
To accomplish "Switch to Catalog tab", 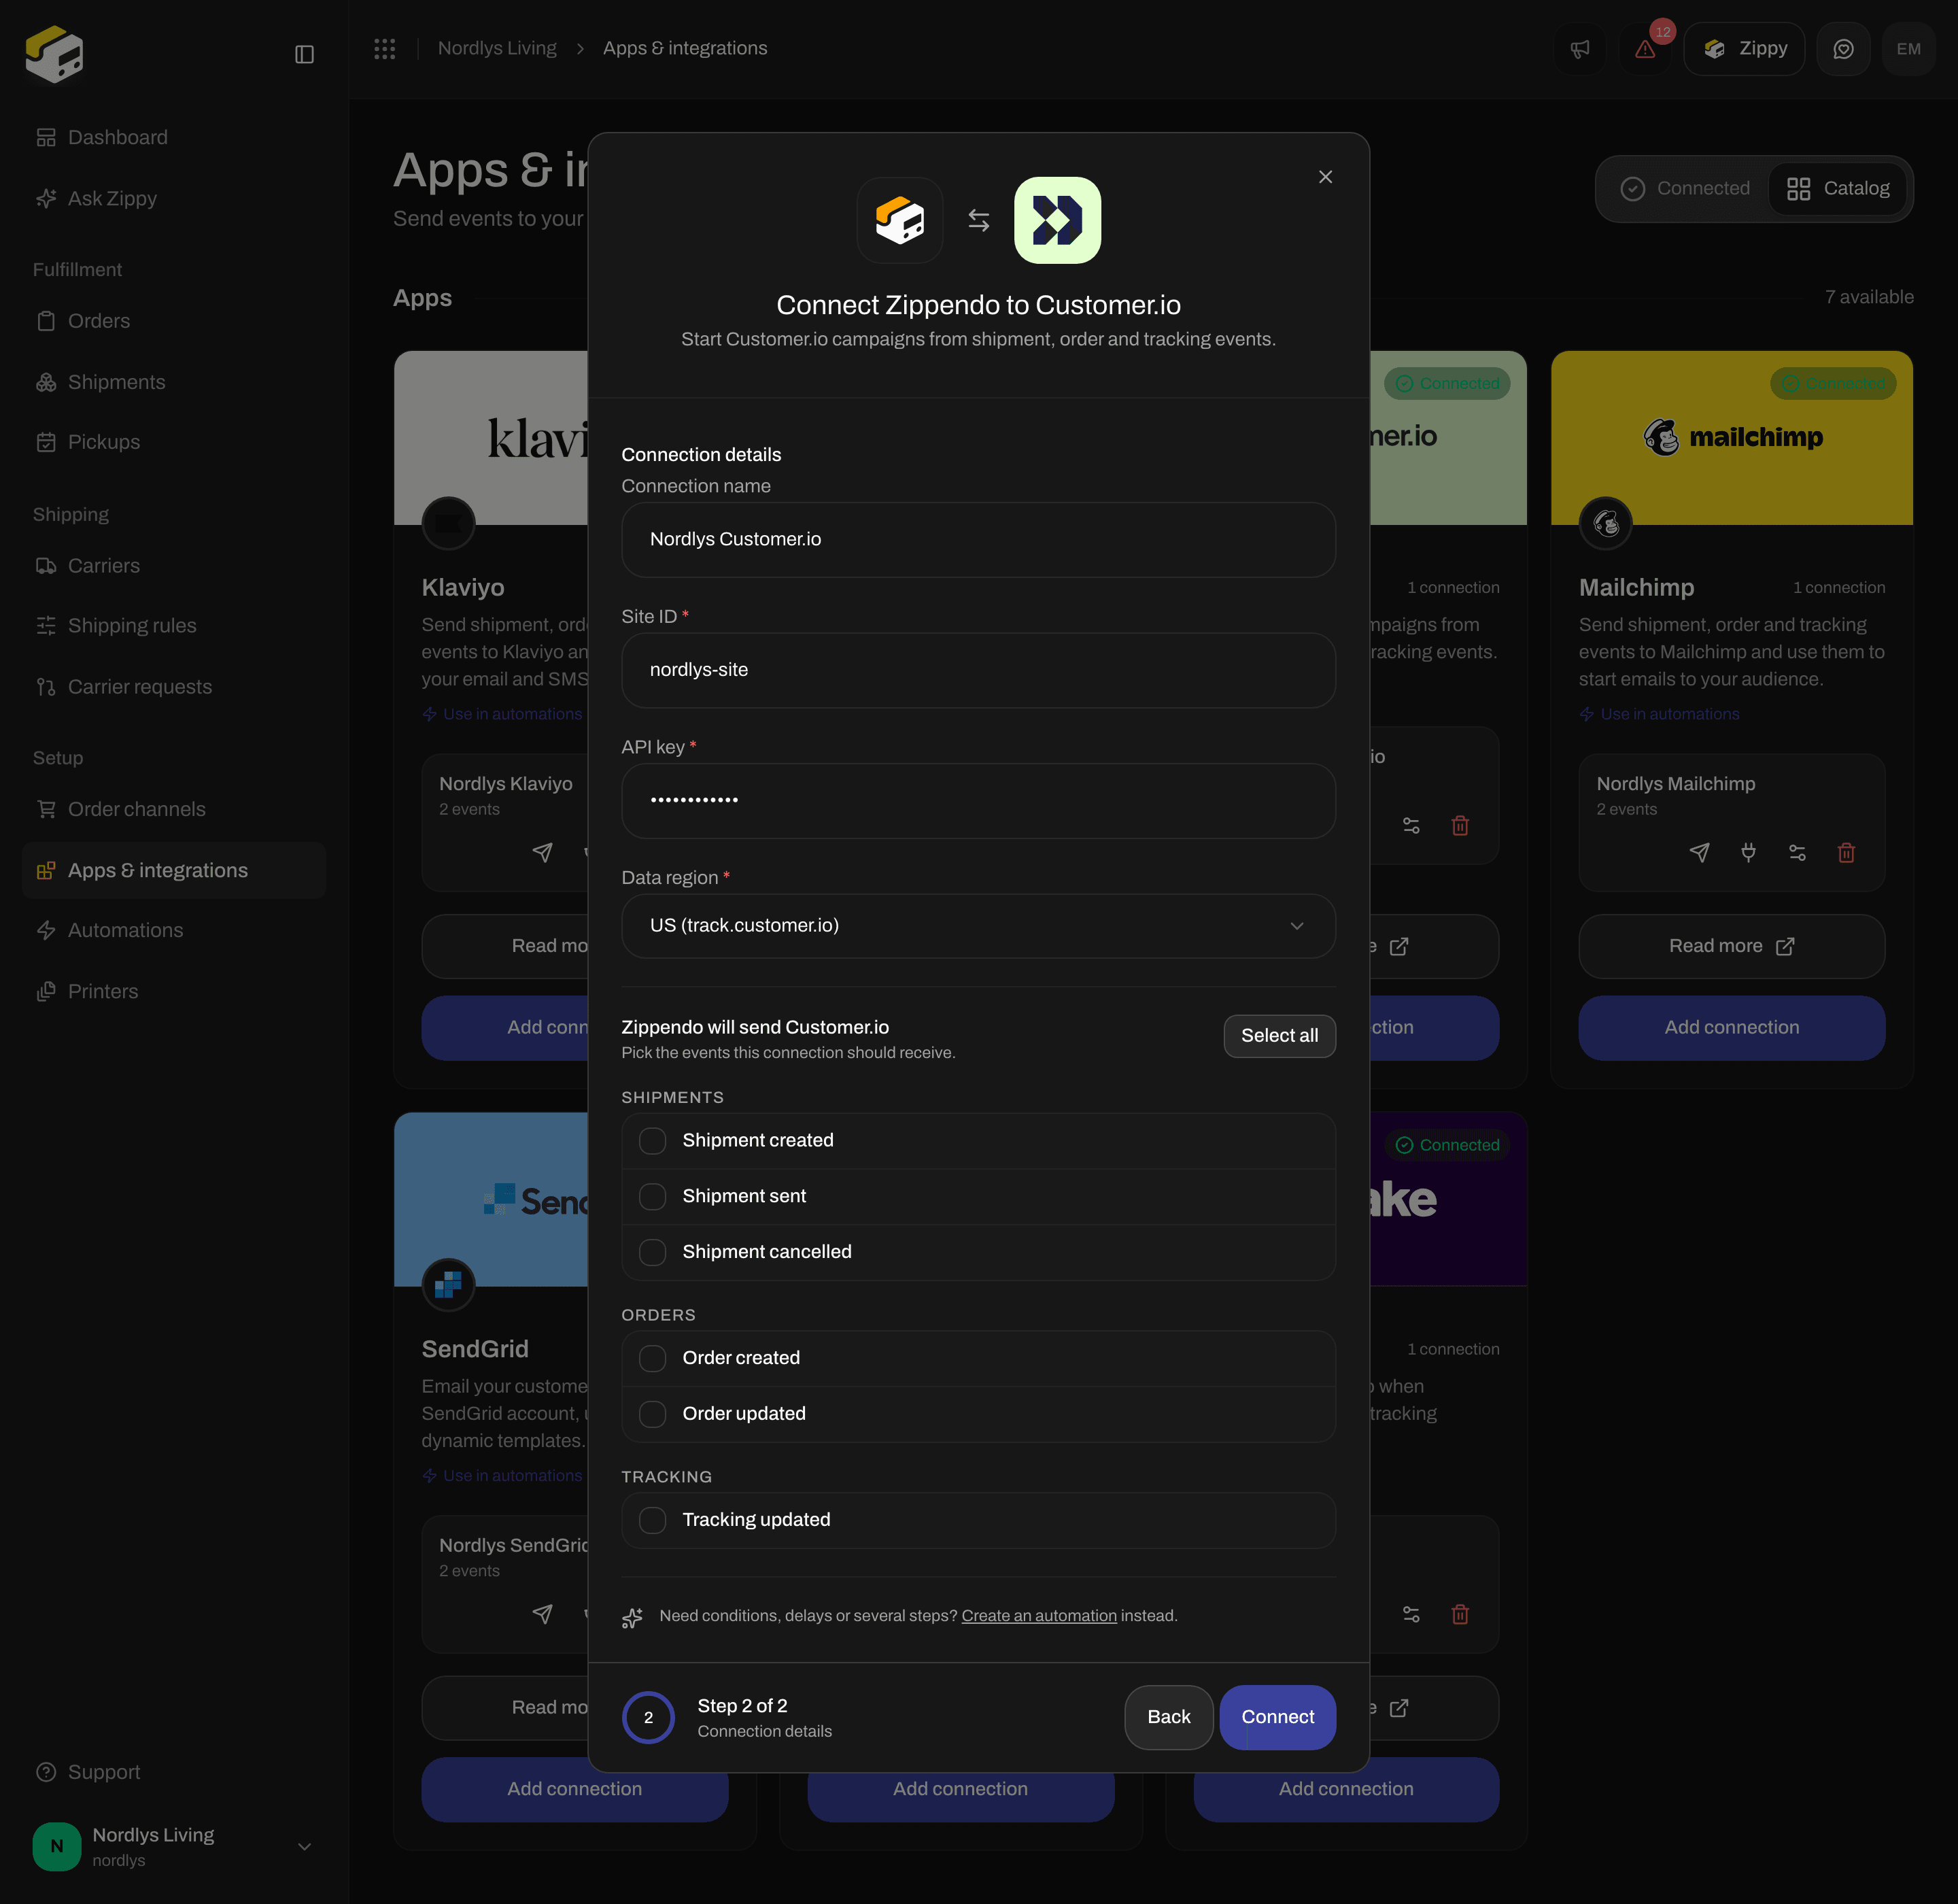I will pyautogui.click(x=1837, y=188).
